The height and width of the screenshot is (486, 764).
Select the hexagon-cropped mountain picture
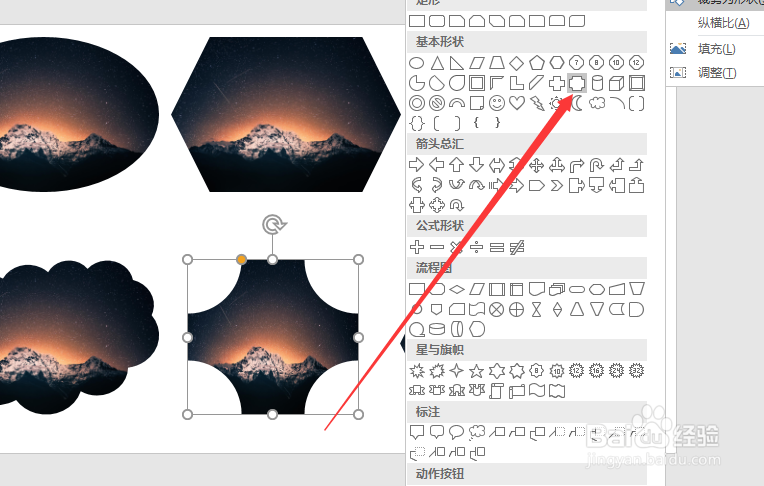tap(286, 115)
